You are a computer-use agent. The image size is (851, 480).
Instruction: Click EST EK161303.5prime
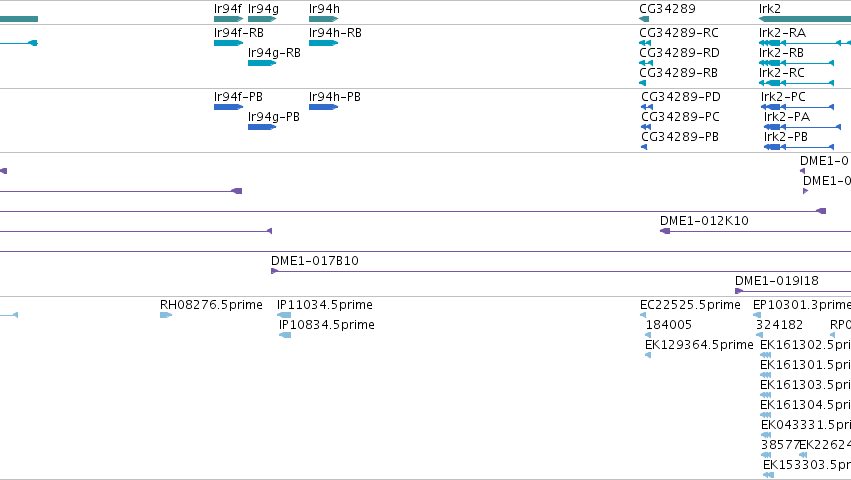pyautogui.click(x=766, y=395)
